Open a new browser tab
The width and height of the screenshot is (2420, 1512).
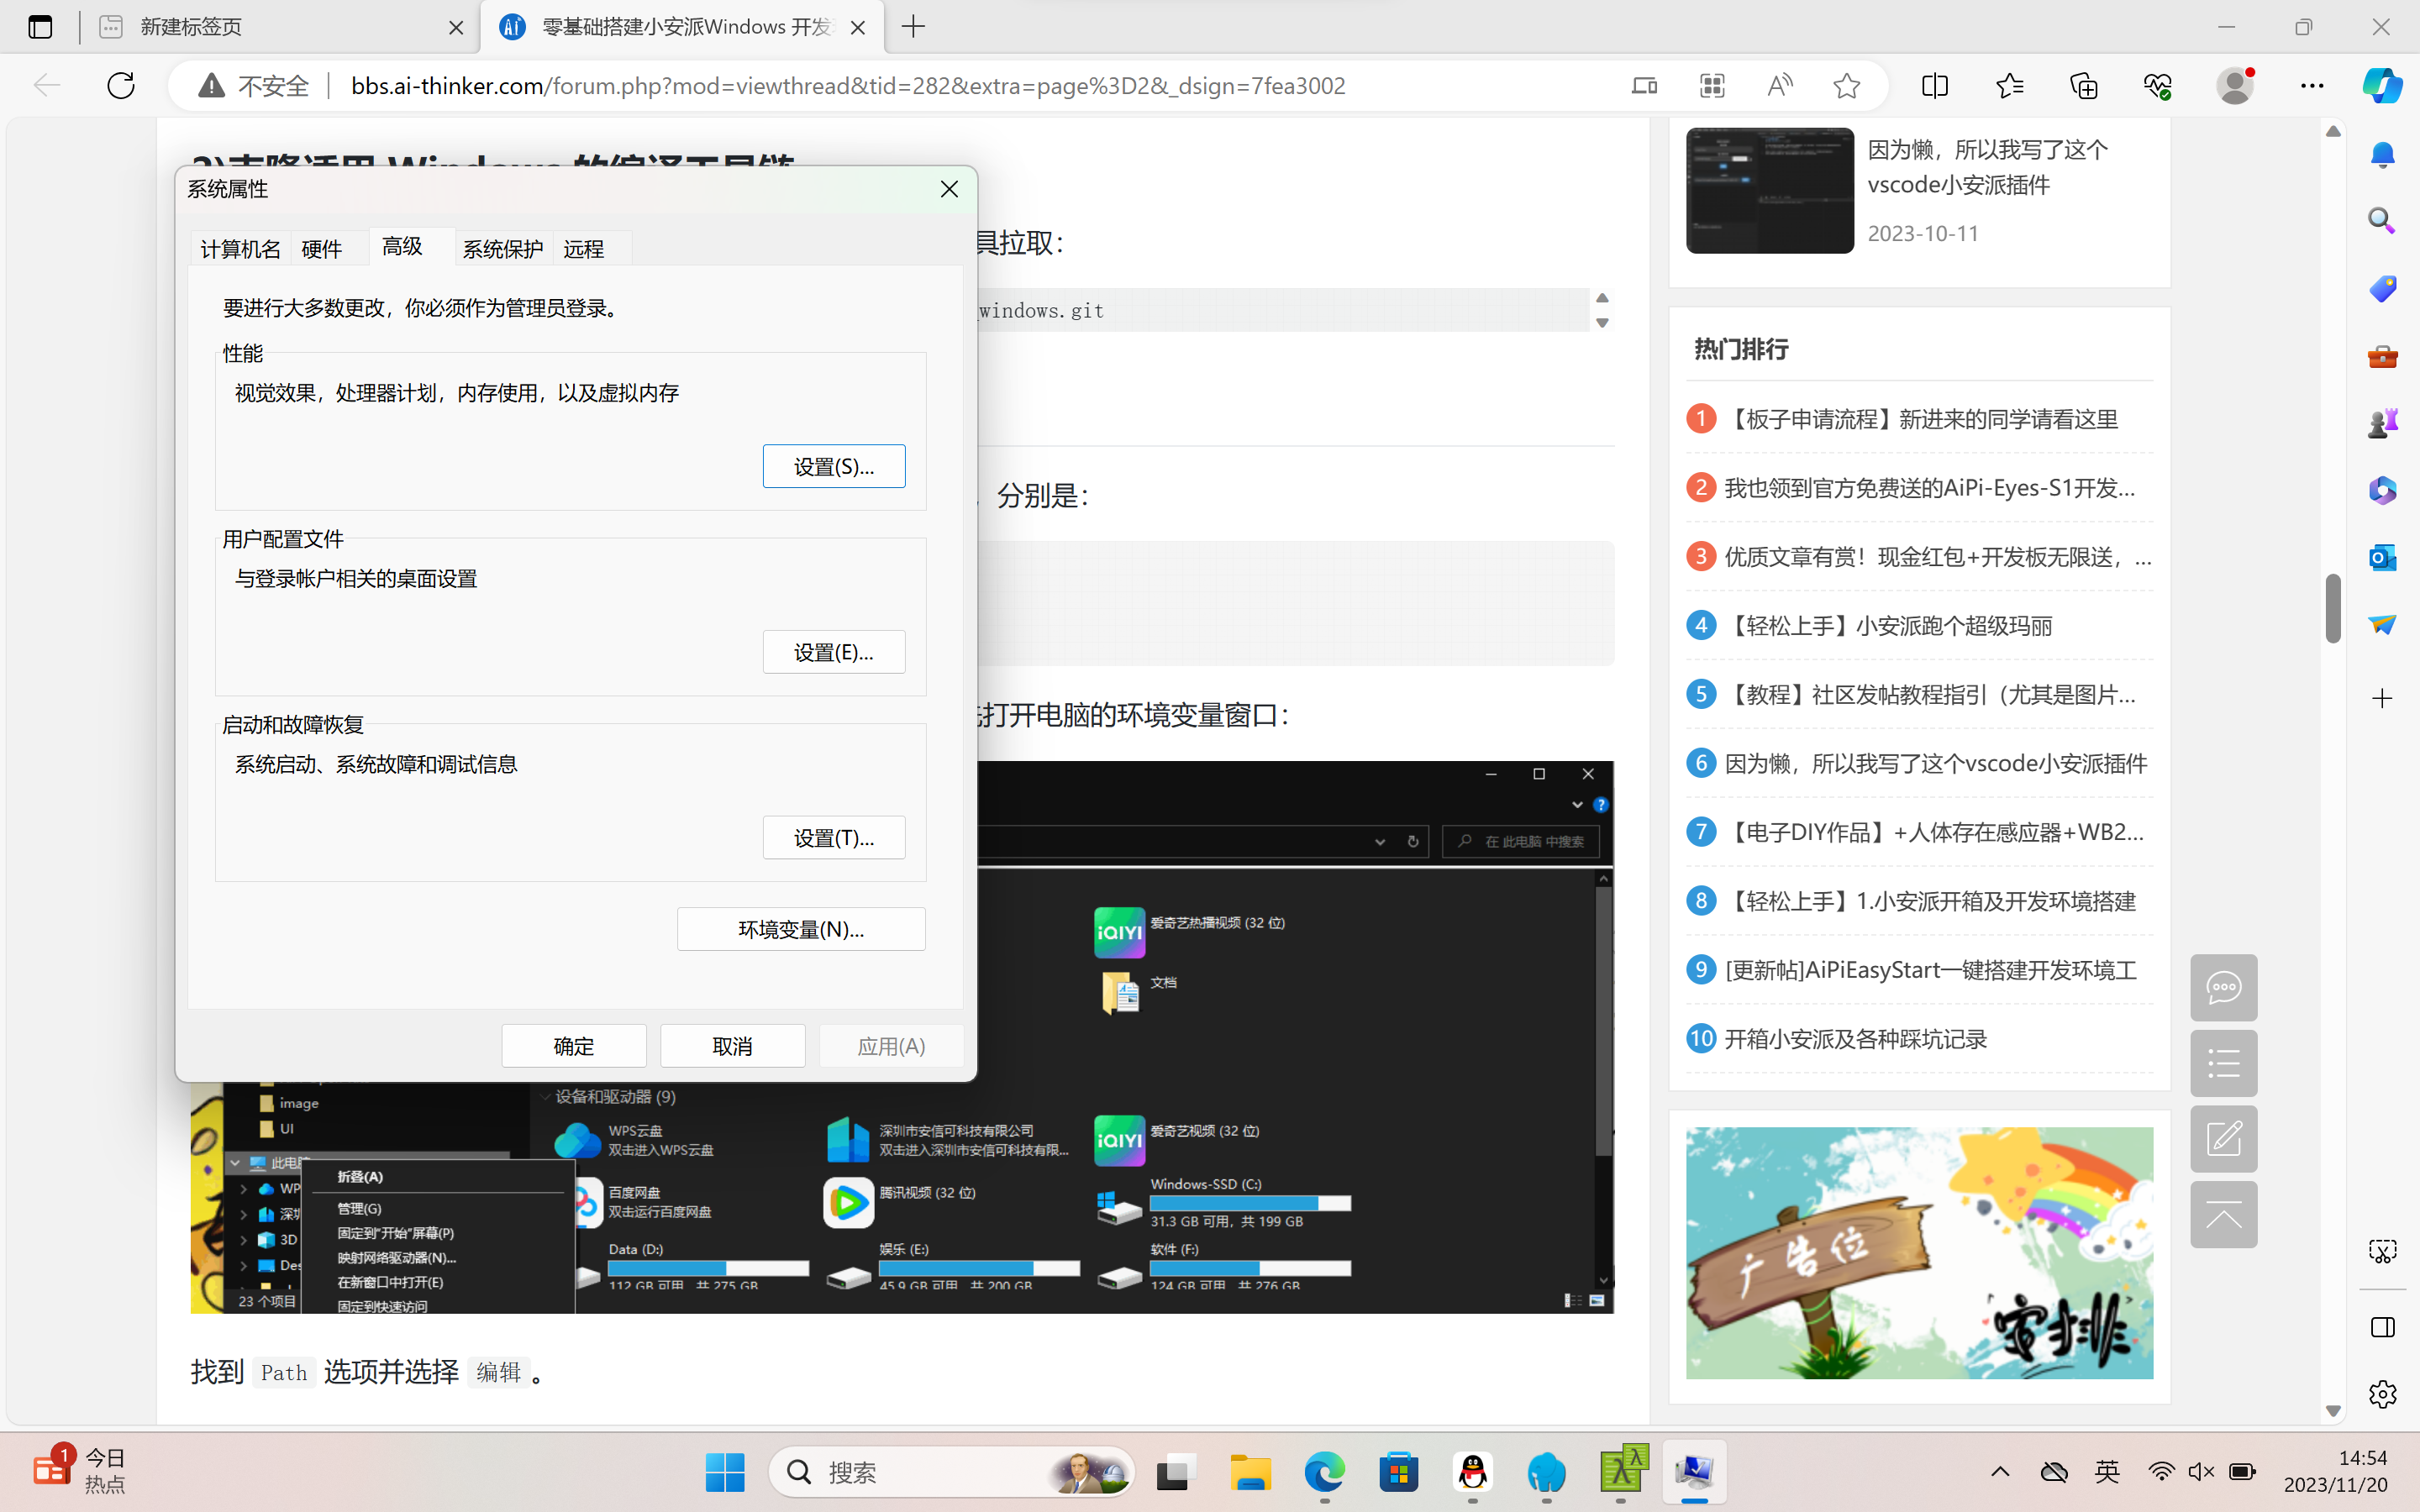point(913,27)
